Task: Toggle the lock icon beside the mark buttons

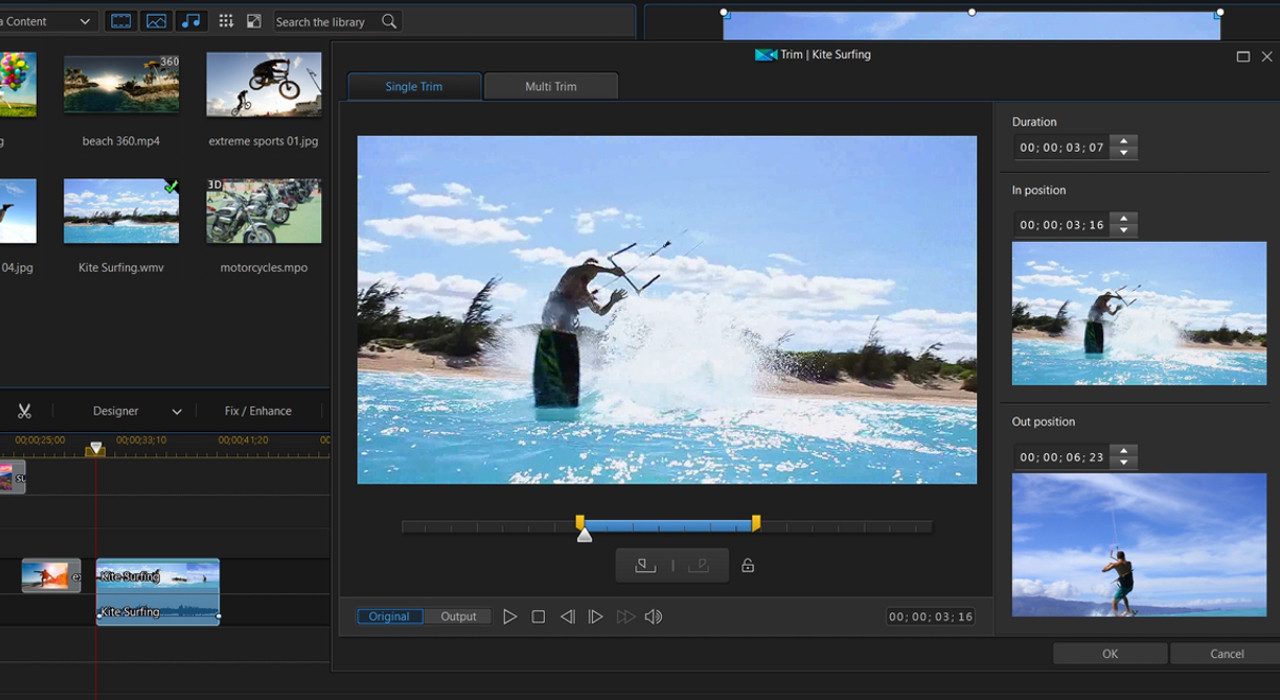Action: pos(748,566)
